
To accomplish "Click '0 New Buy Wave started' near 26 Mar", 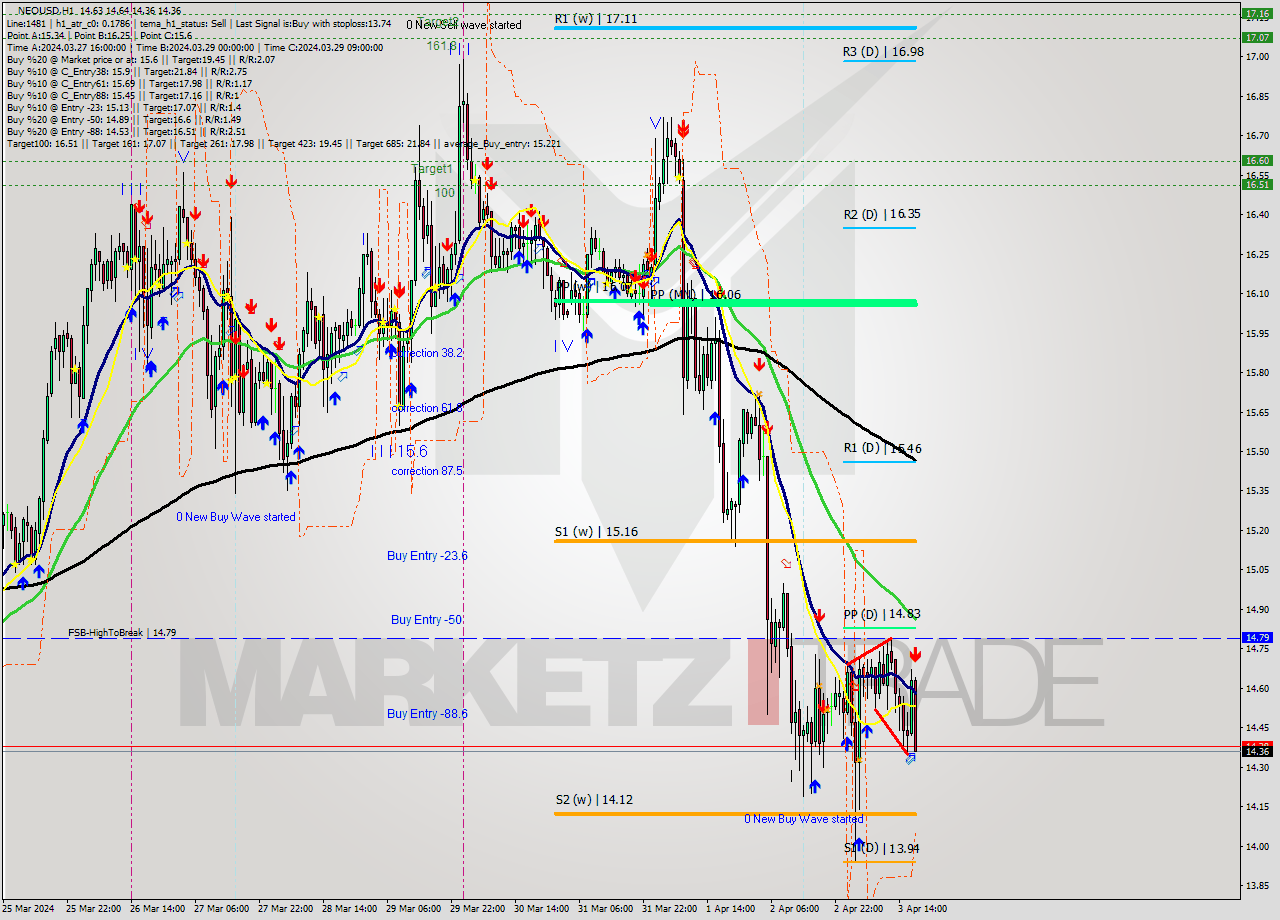I will point(236,517).
